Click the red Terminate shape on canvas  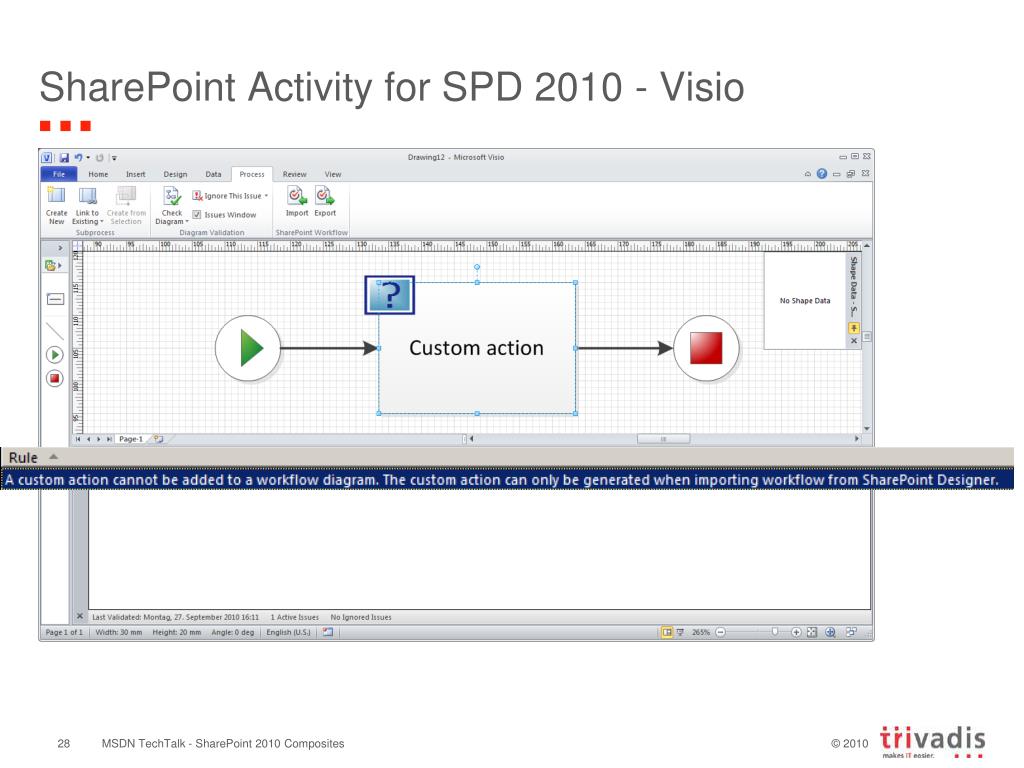(706, 348)
